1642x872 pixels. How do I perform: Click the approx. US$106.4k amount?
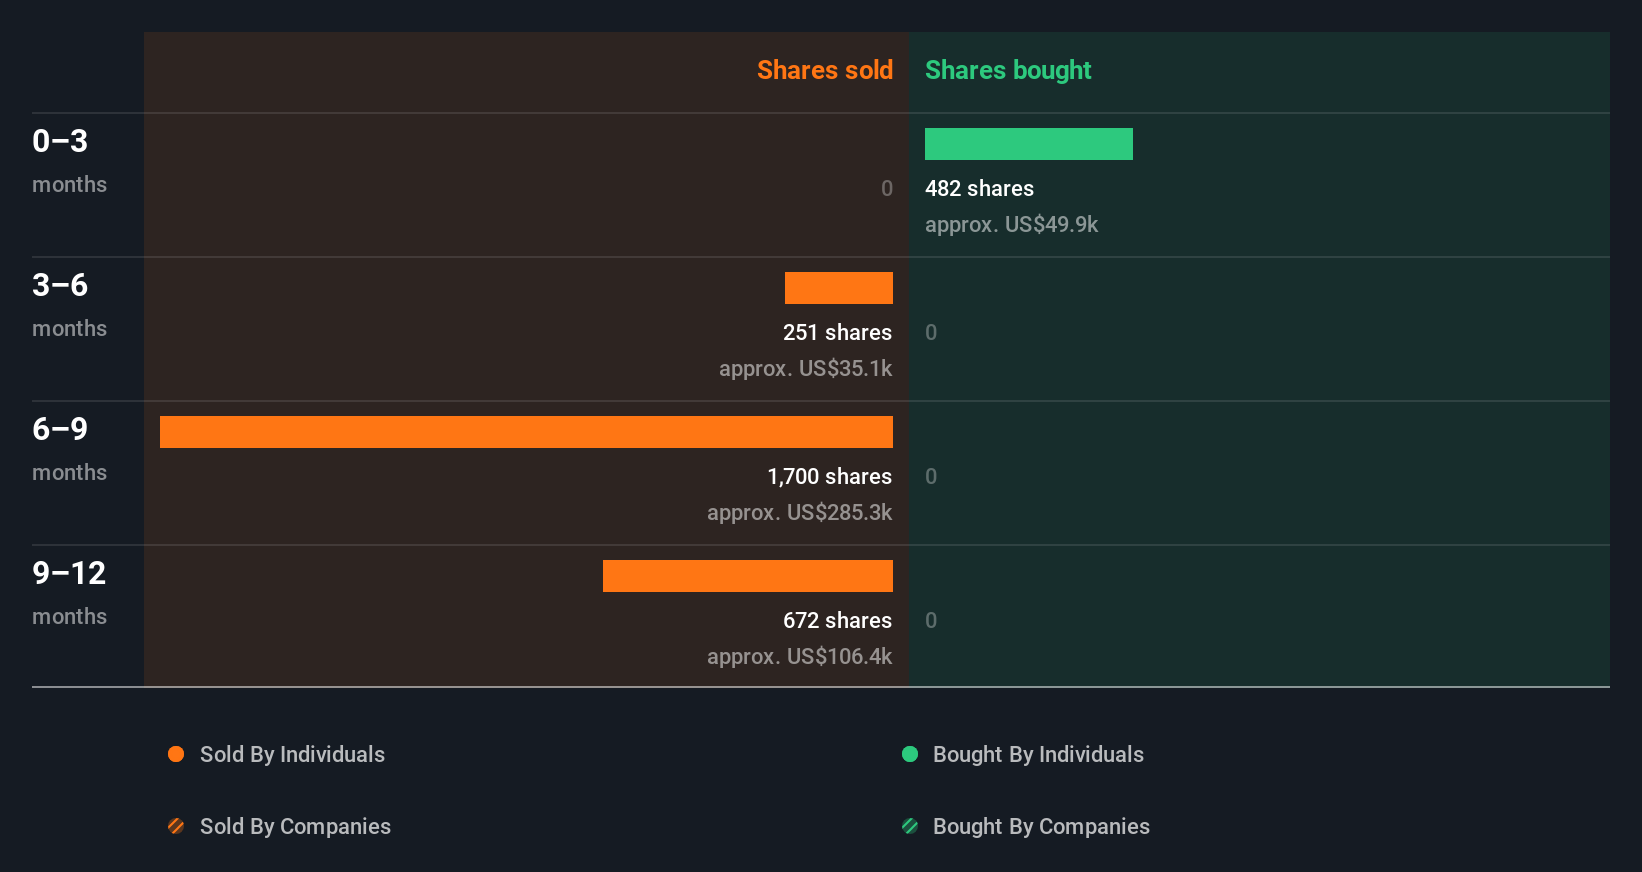pos(799,657)
